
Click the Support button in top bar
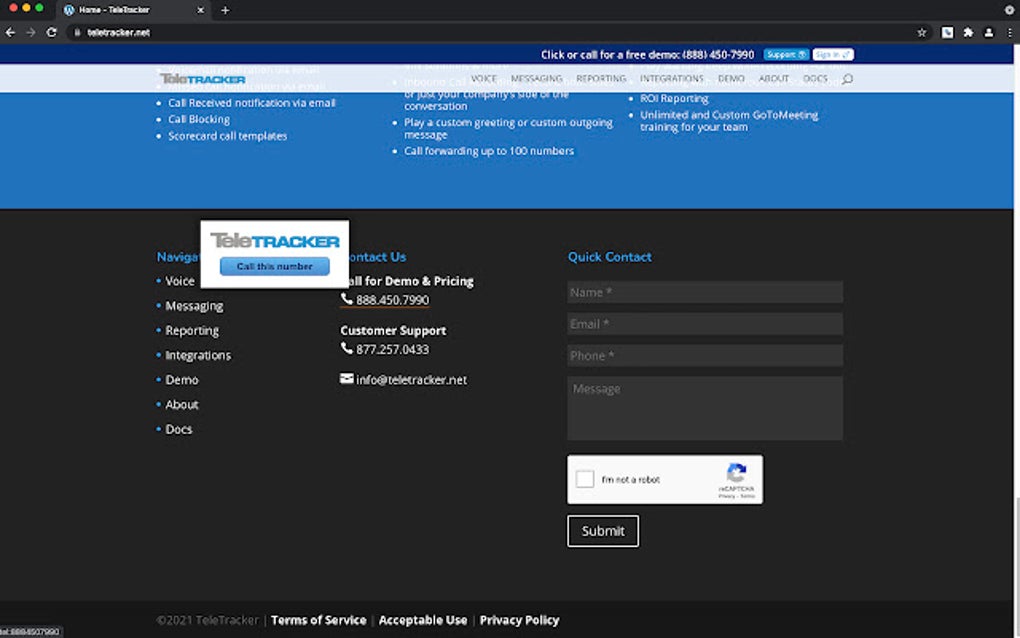(786, 55)
